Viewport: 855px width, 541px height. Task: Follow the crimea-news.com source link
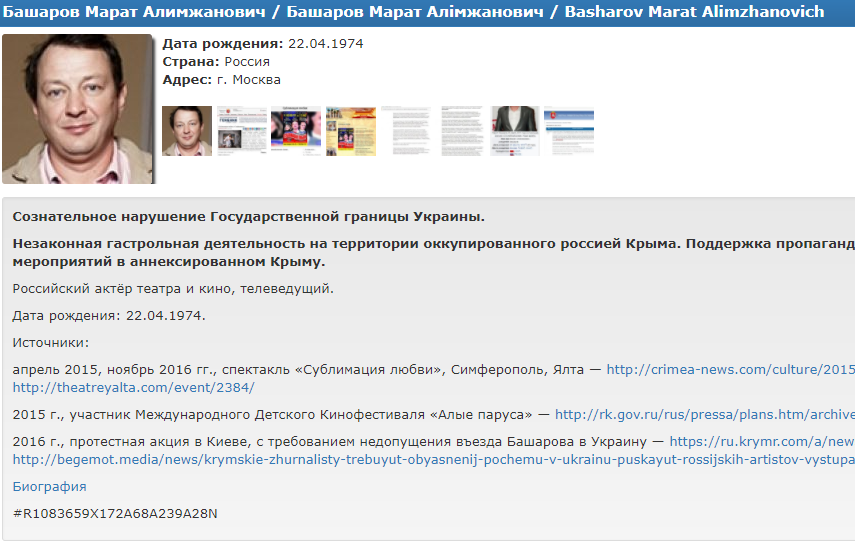[x=730, y=369]
